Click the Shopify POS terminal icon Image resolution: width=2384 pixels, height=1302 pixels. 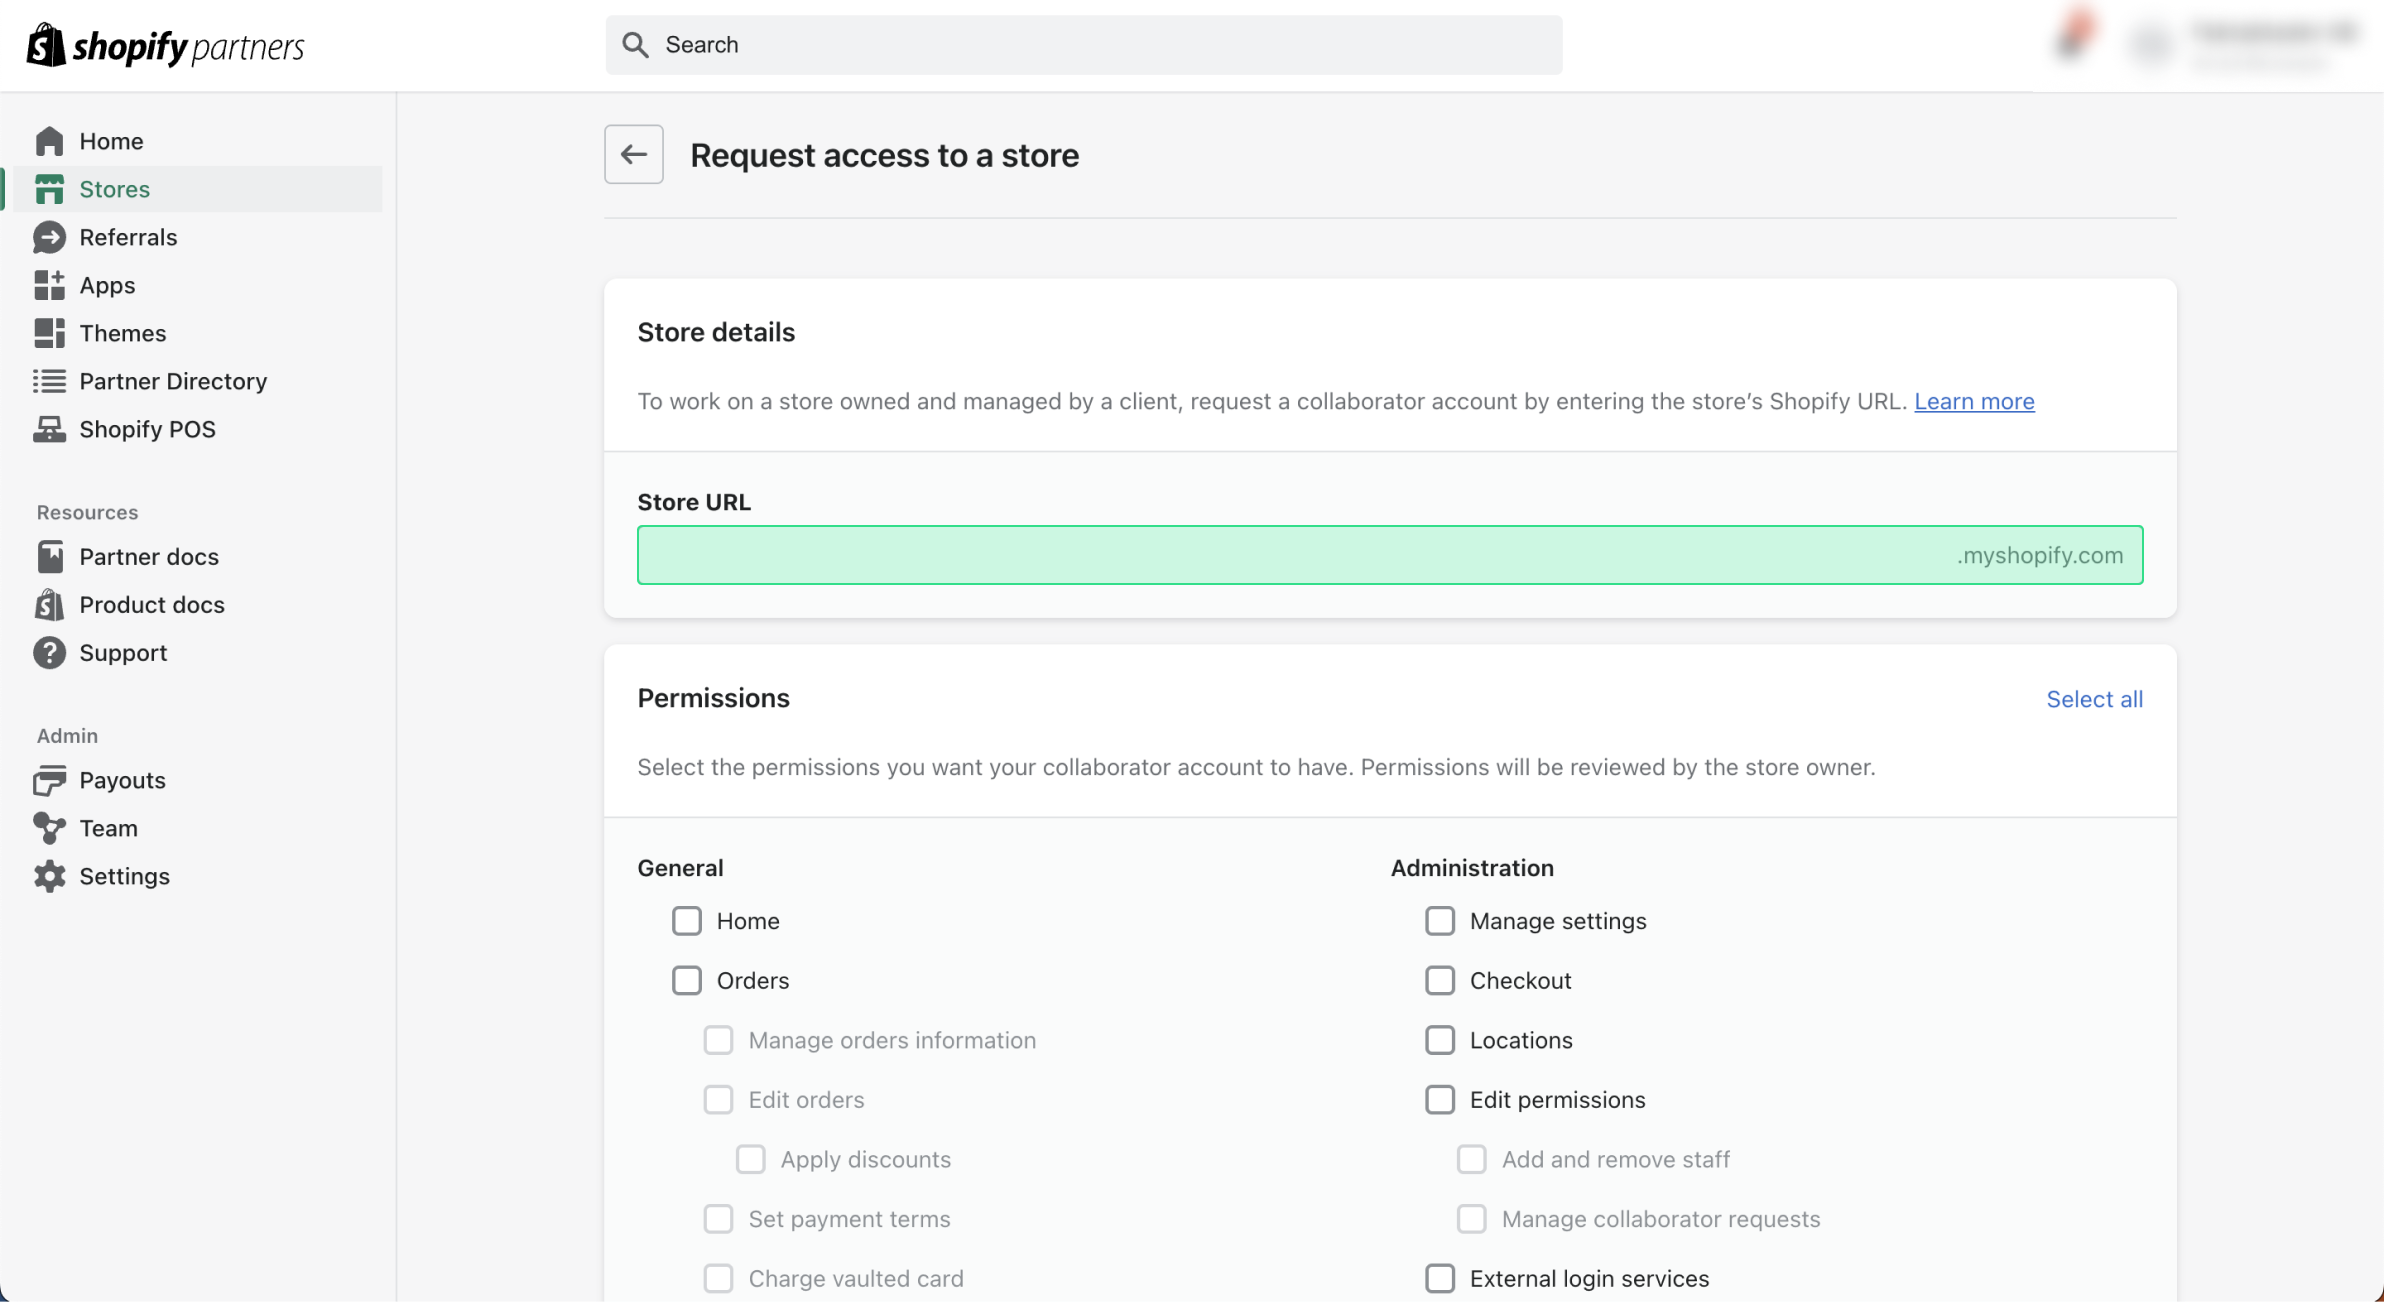pyautogui.click(x=49, y=429)
